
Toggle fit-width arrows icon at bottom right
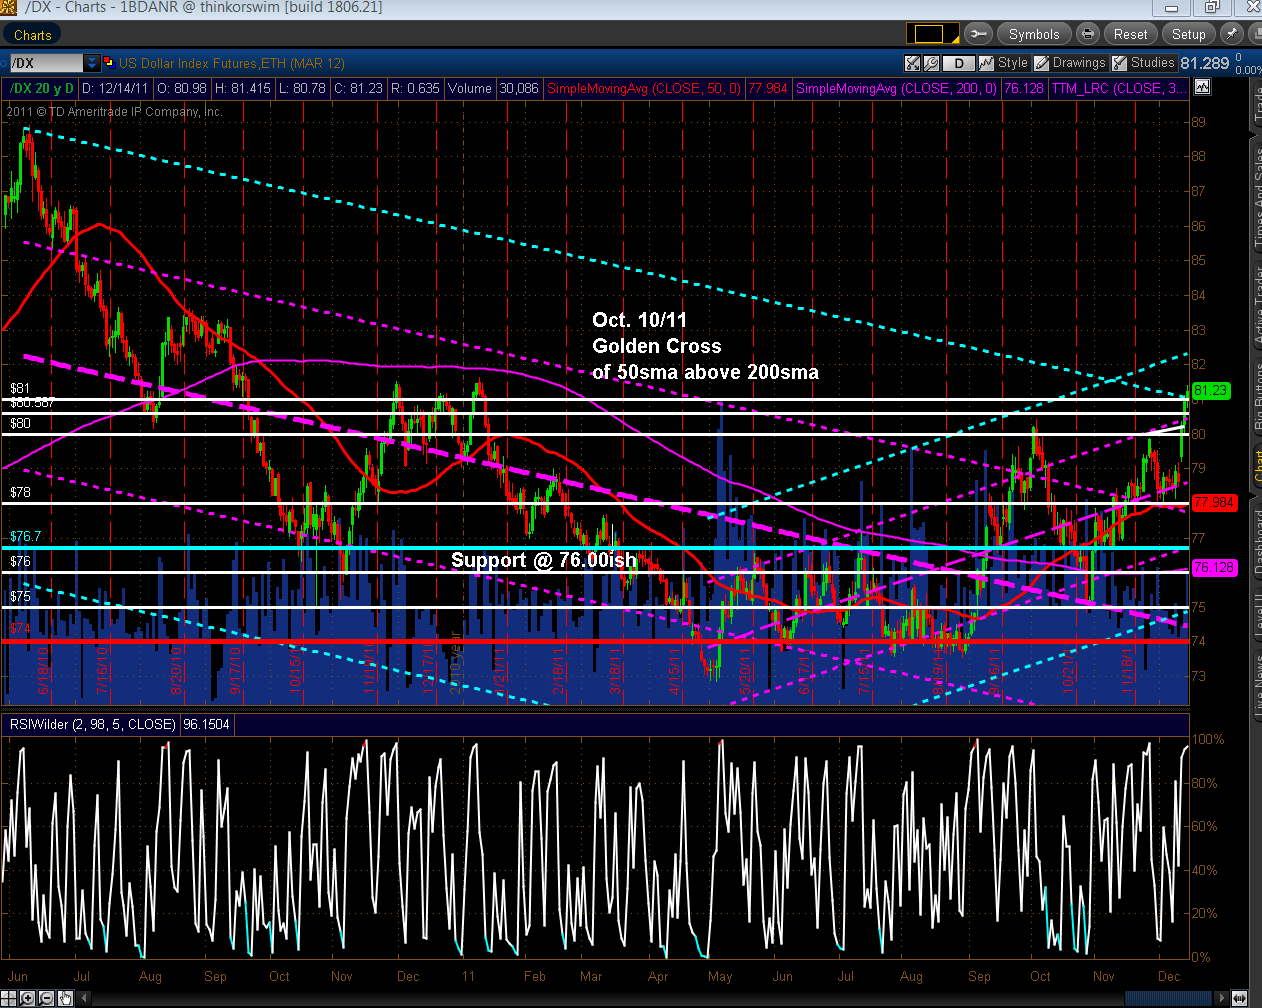point(1239,998)
